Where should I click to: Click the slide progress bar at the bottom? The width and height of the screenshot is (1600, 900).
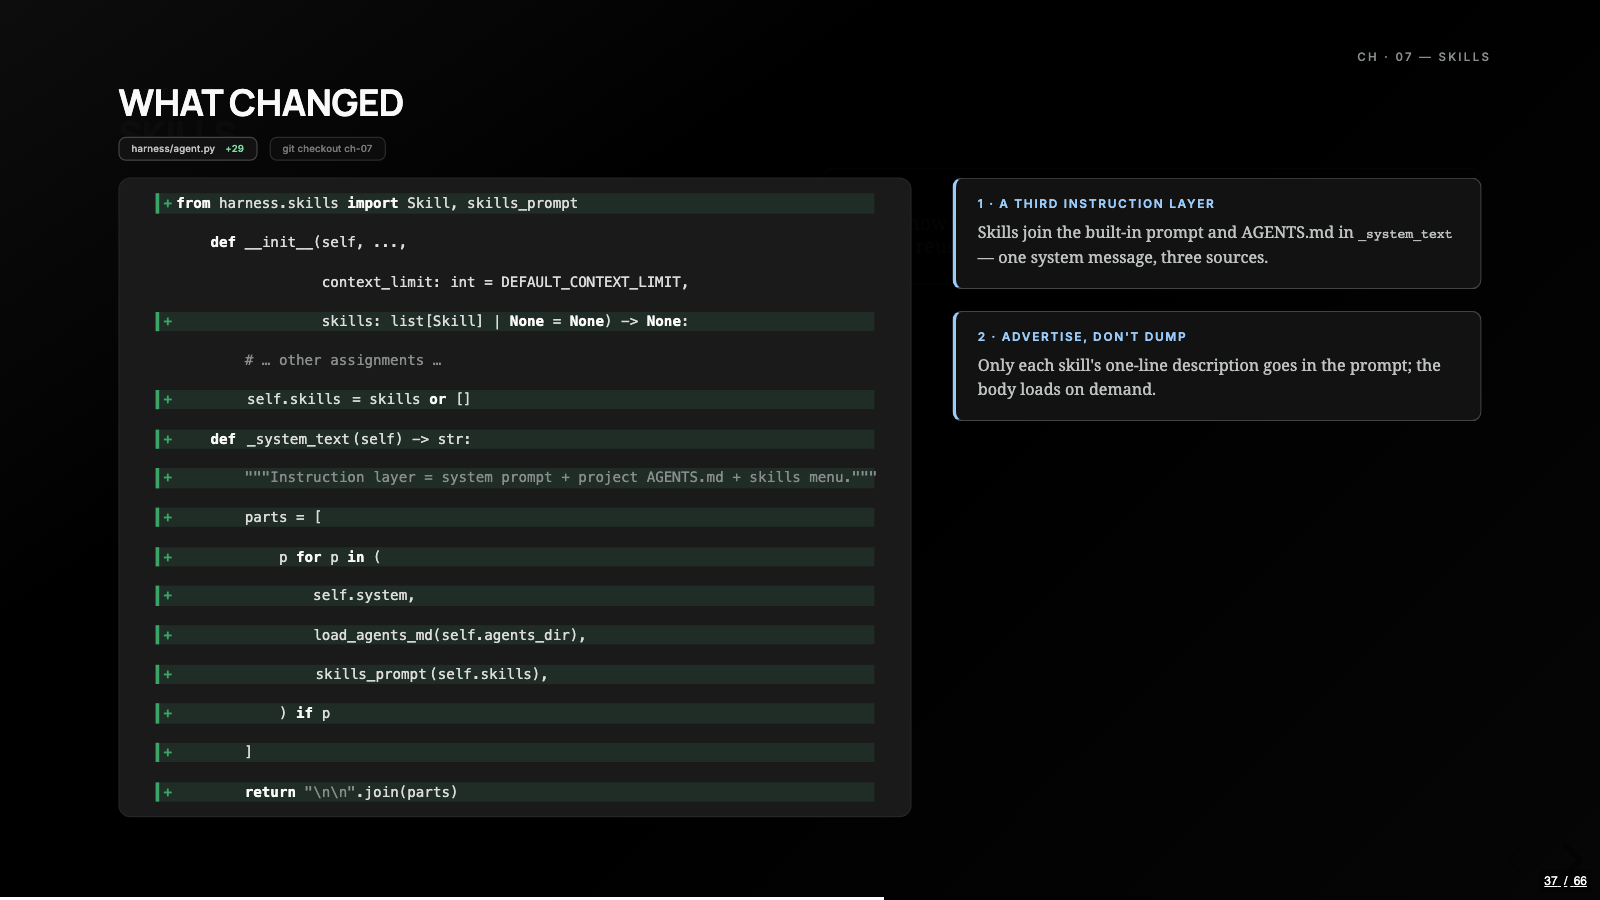[x=800, y=898]
